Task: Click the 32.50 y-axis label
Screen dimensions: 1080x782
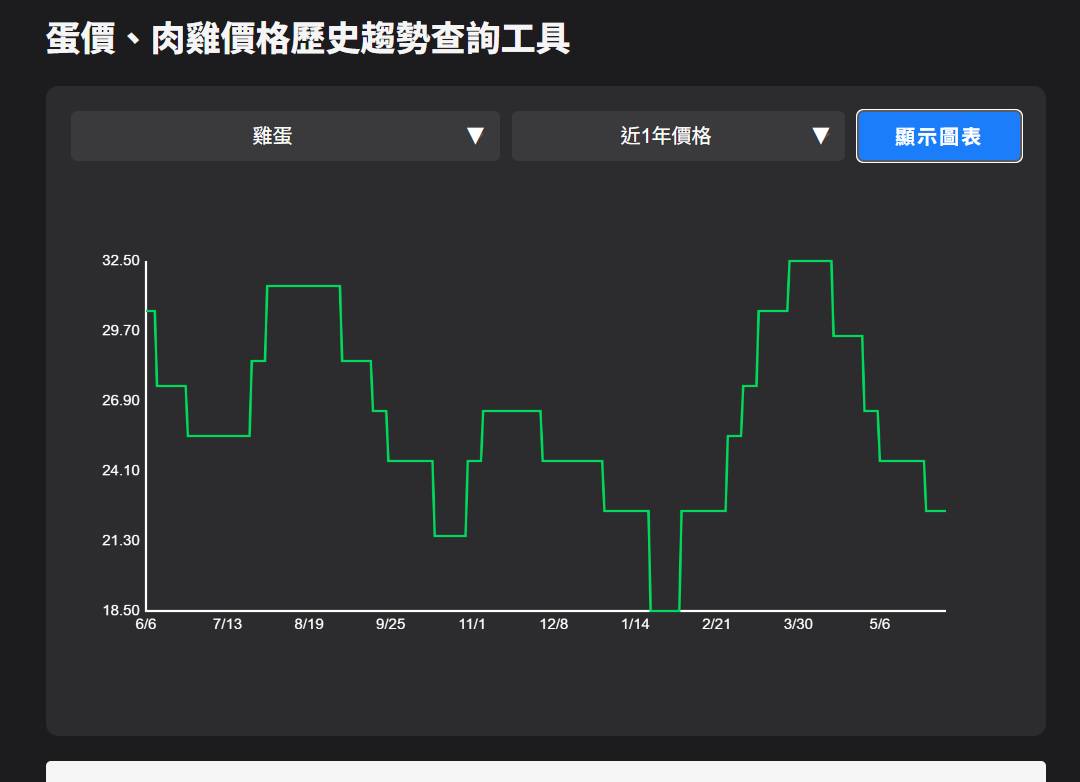Action: point(121,261)
